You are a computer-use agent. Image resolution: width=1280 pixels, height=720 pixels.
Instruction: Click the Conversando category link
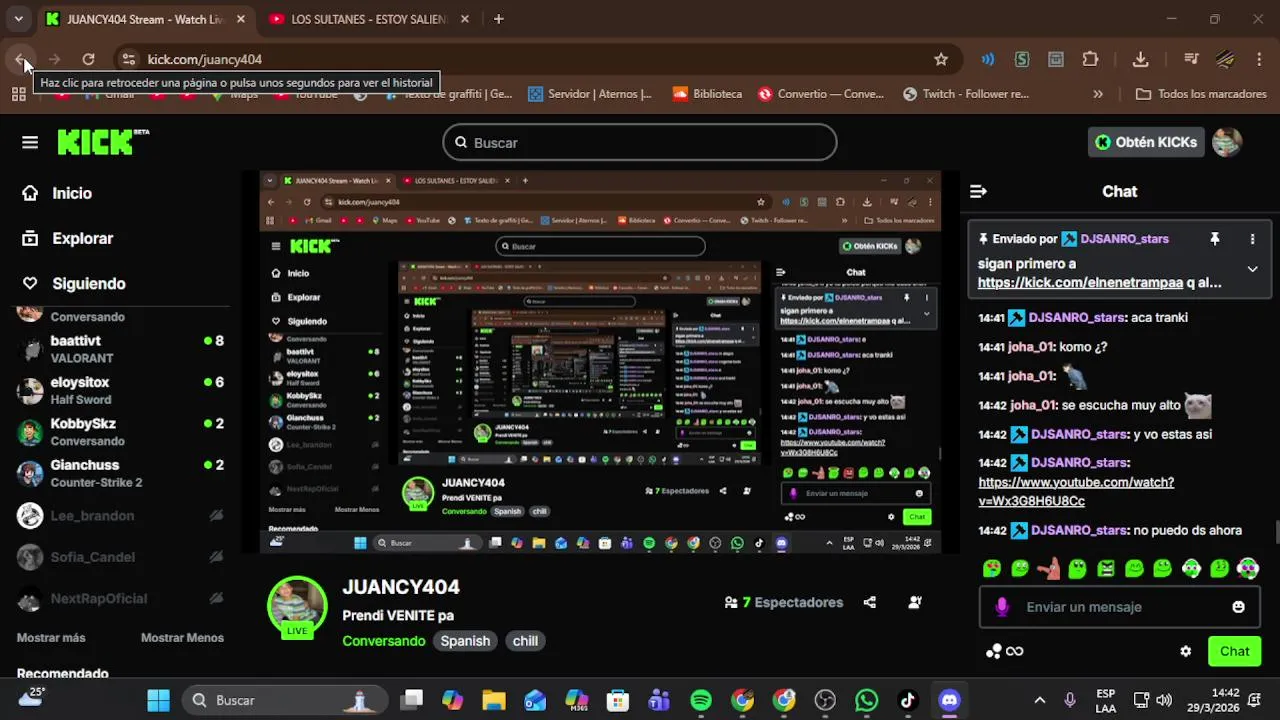(384, 641)
